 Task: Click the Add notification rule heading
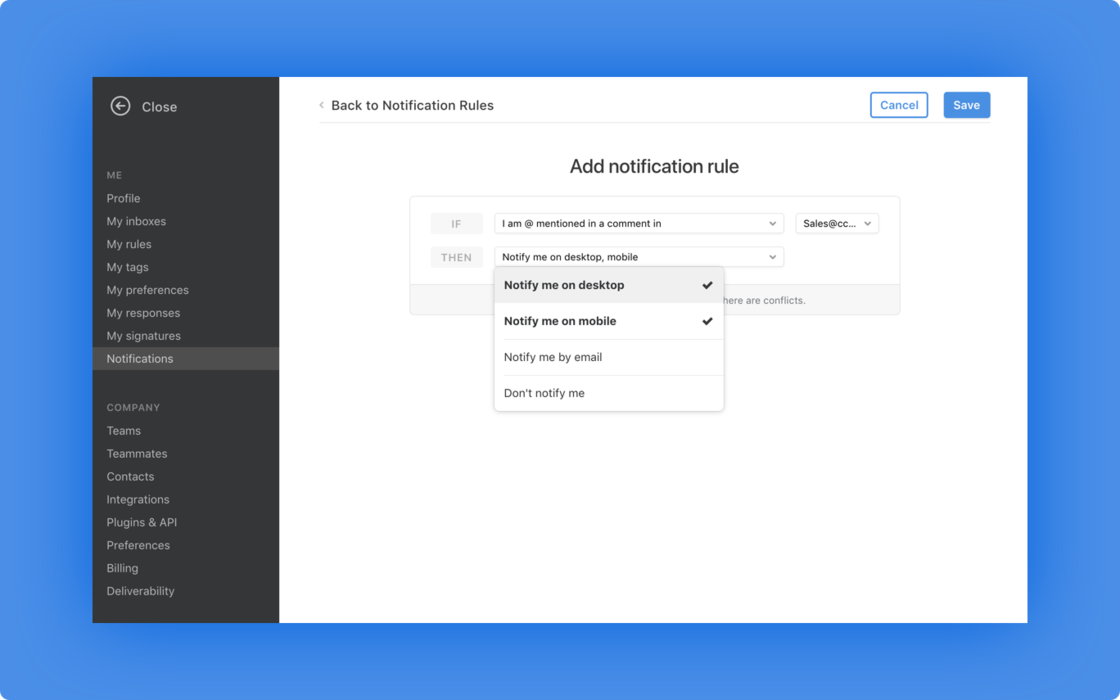tap(654, 166)
